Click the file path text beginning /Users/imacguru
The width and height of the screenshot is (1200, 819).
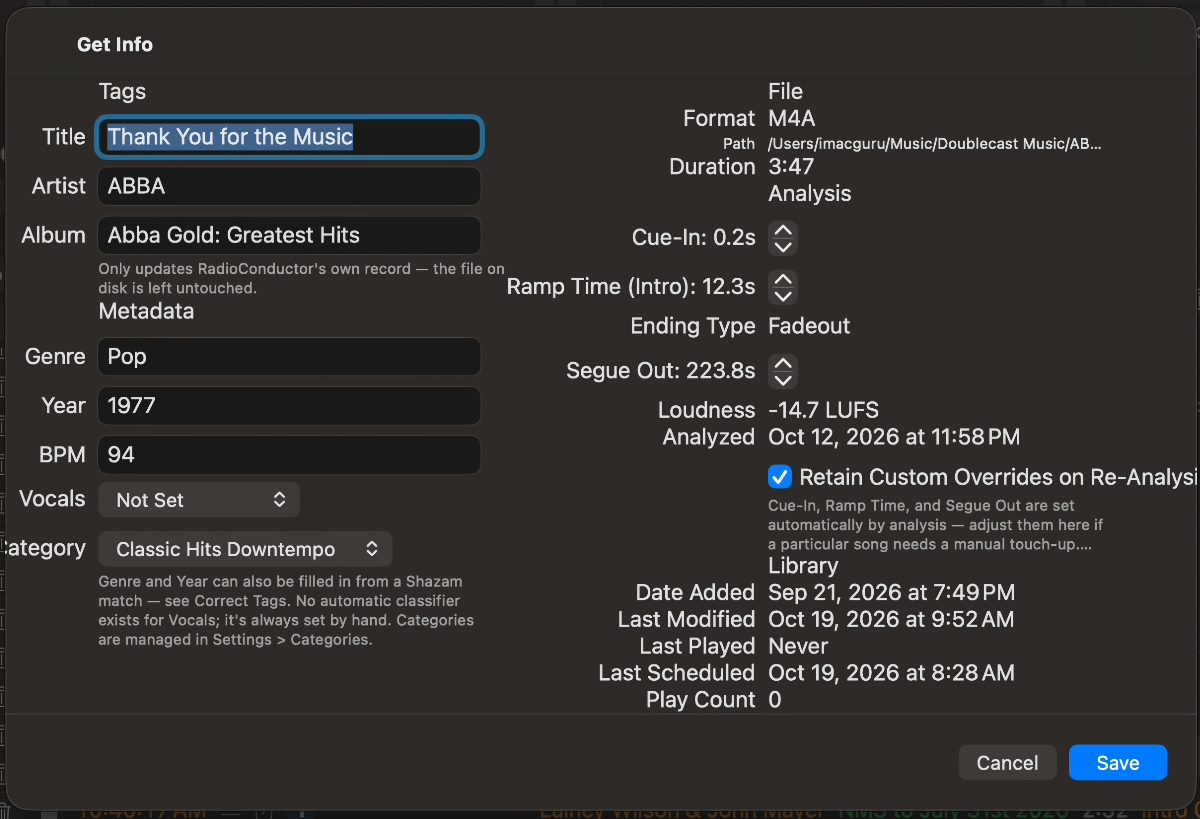click(x=935, y=144)
